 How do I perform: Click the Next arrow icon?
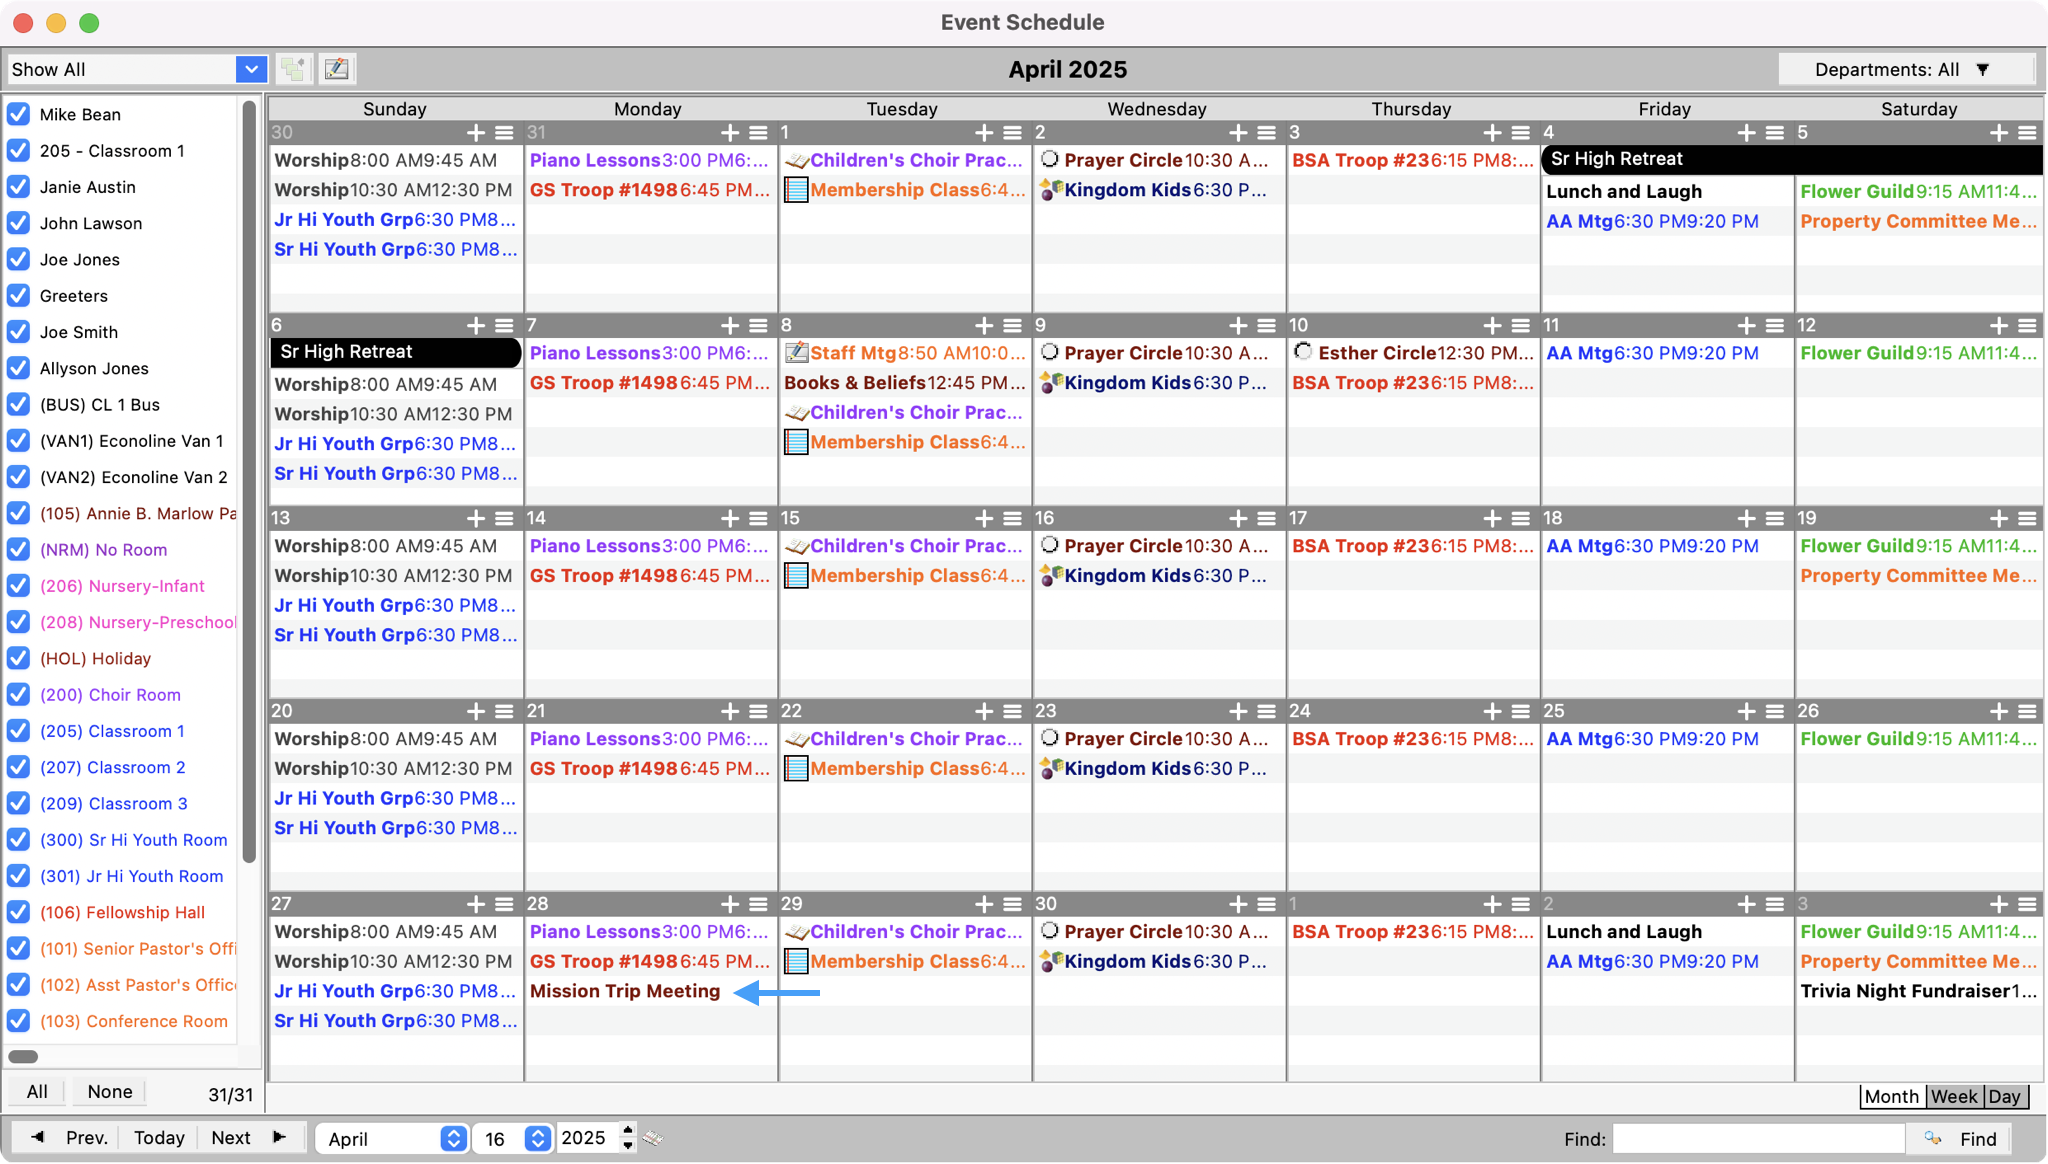pyautogui.click(x=279, y=1137)
